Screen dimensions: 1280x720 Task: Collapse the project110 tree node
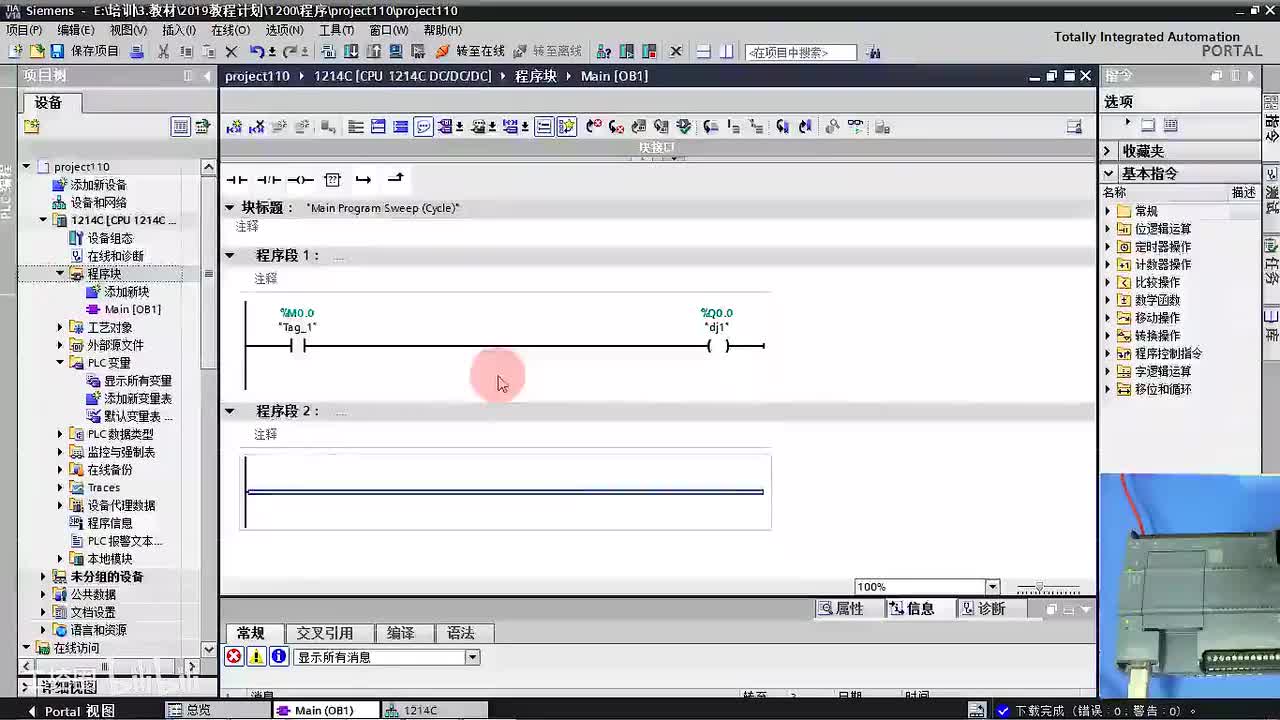(x=27, y=167)
